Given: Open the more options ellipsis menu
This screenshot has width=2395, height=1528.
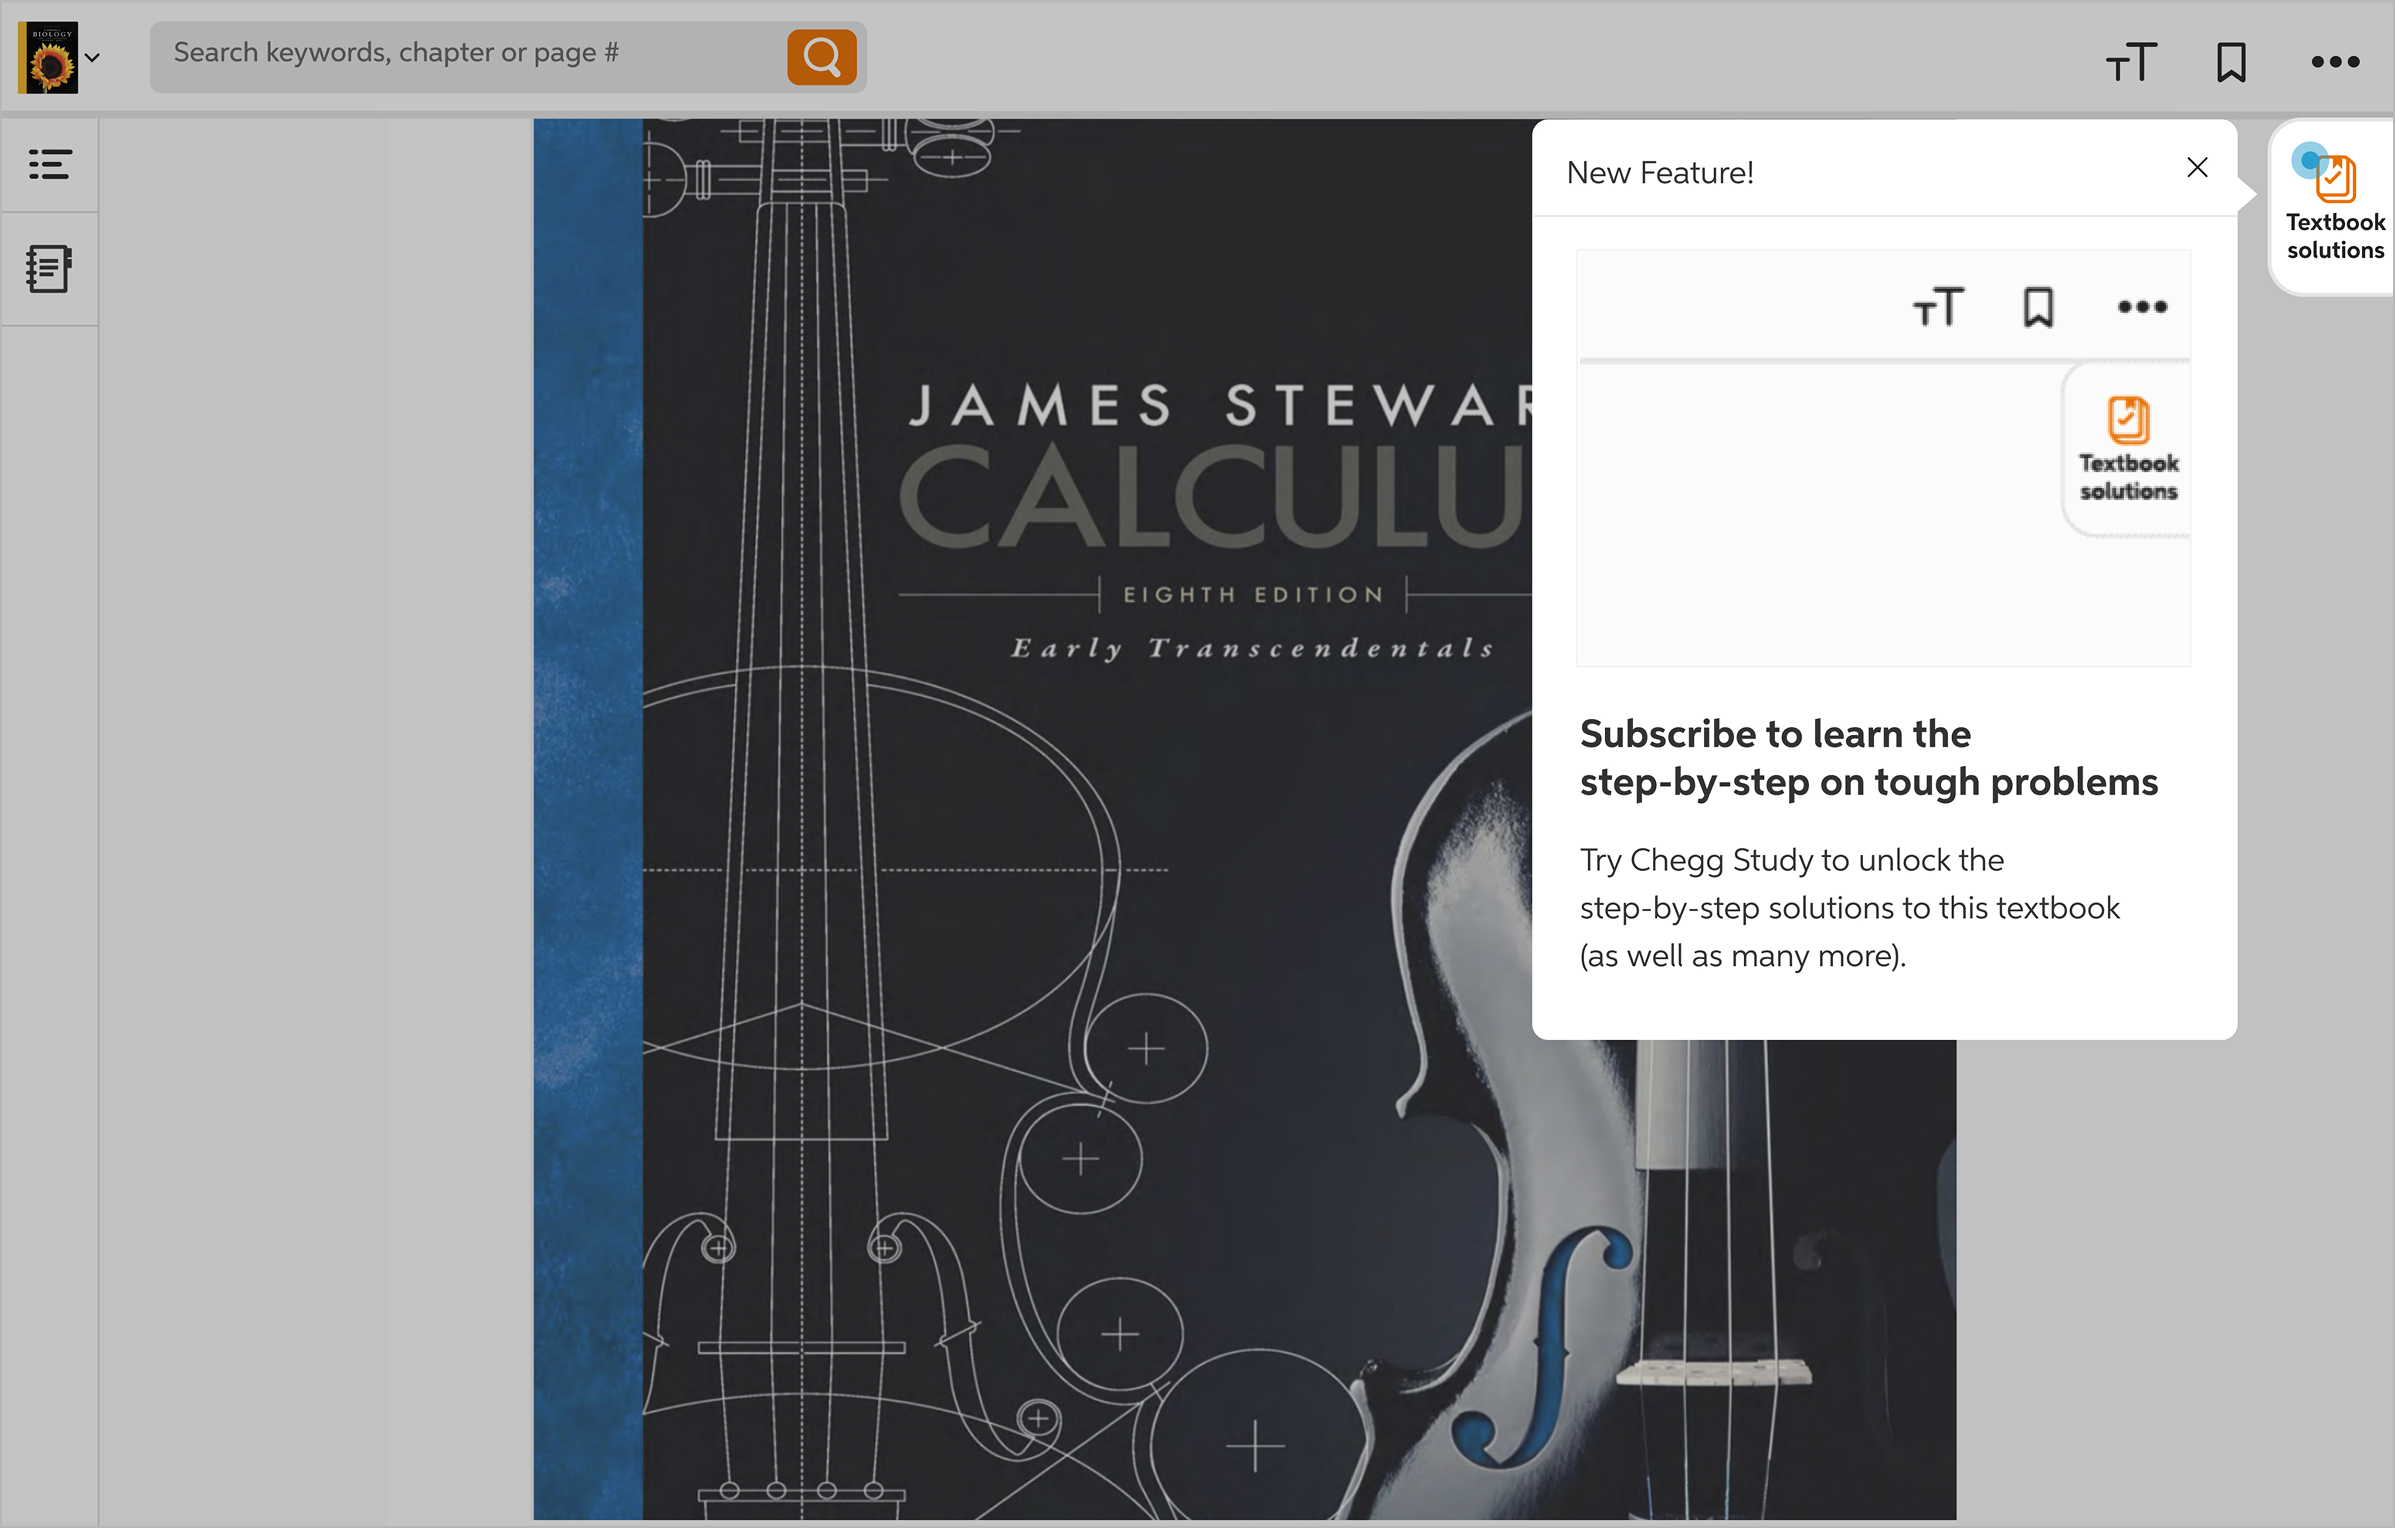Looking at the screenshot, I should pos(2335,62).
